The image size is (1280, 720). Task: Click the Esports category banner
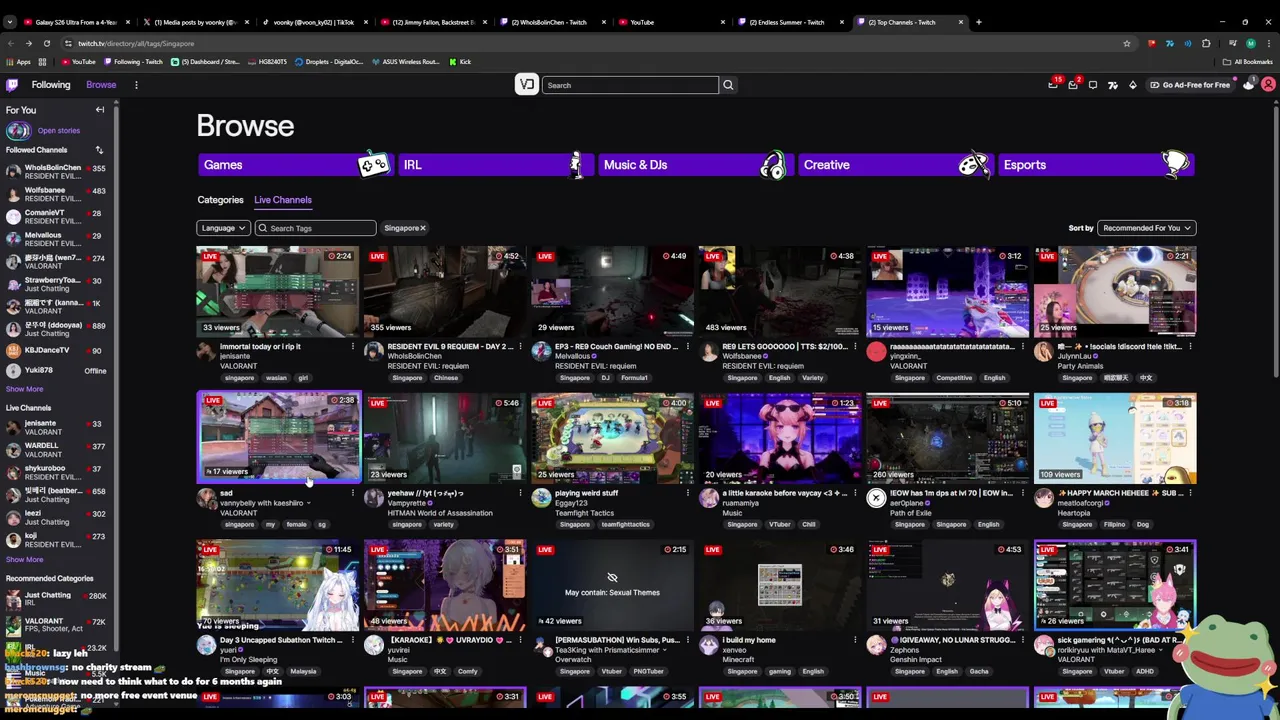tap(1095, 165)
